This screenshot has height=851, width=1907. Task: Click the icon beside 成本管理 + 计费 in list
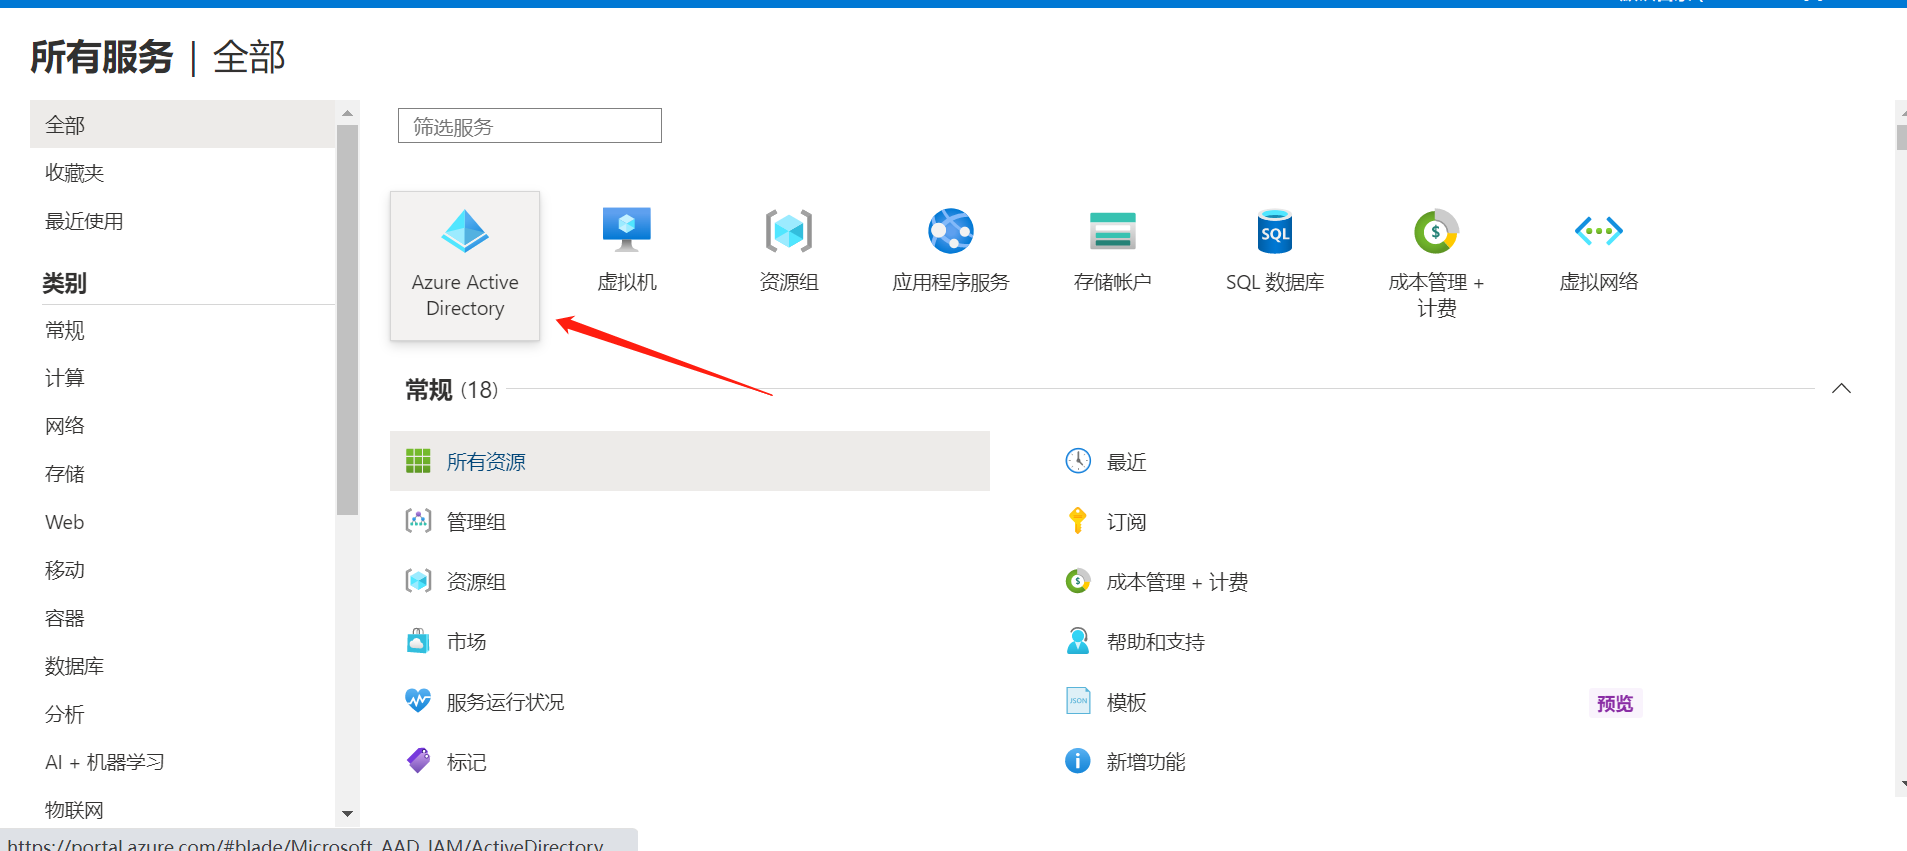[1078, 581]
